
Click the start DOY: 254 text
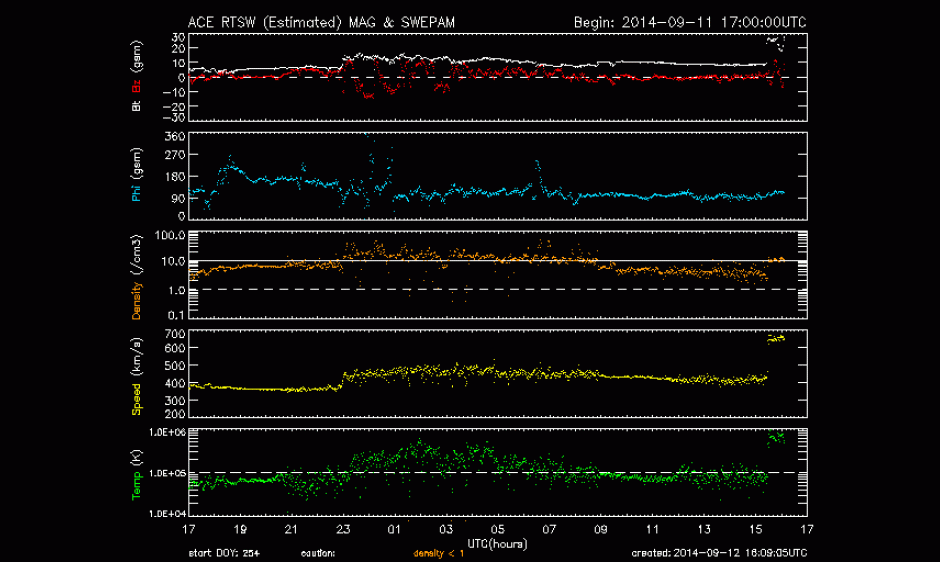[x=223, y=552]
